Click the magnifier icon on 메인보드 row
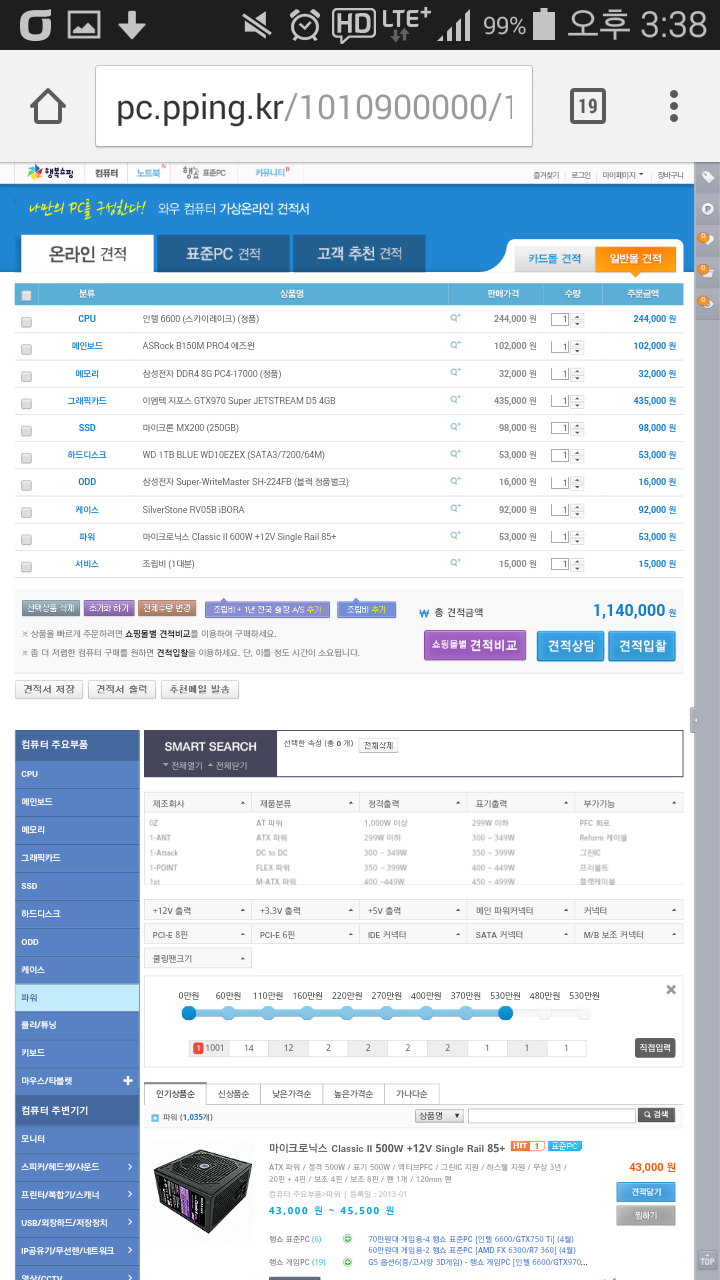720x1280 pixels. coord(456,345)
